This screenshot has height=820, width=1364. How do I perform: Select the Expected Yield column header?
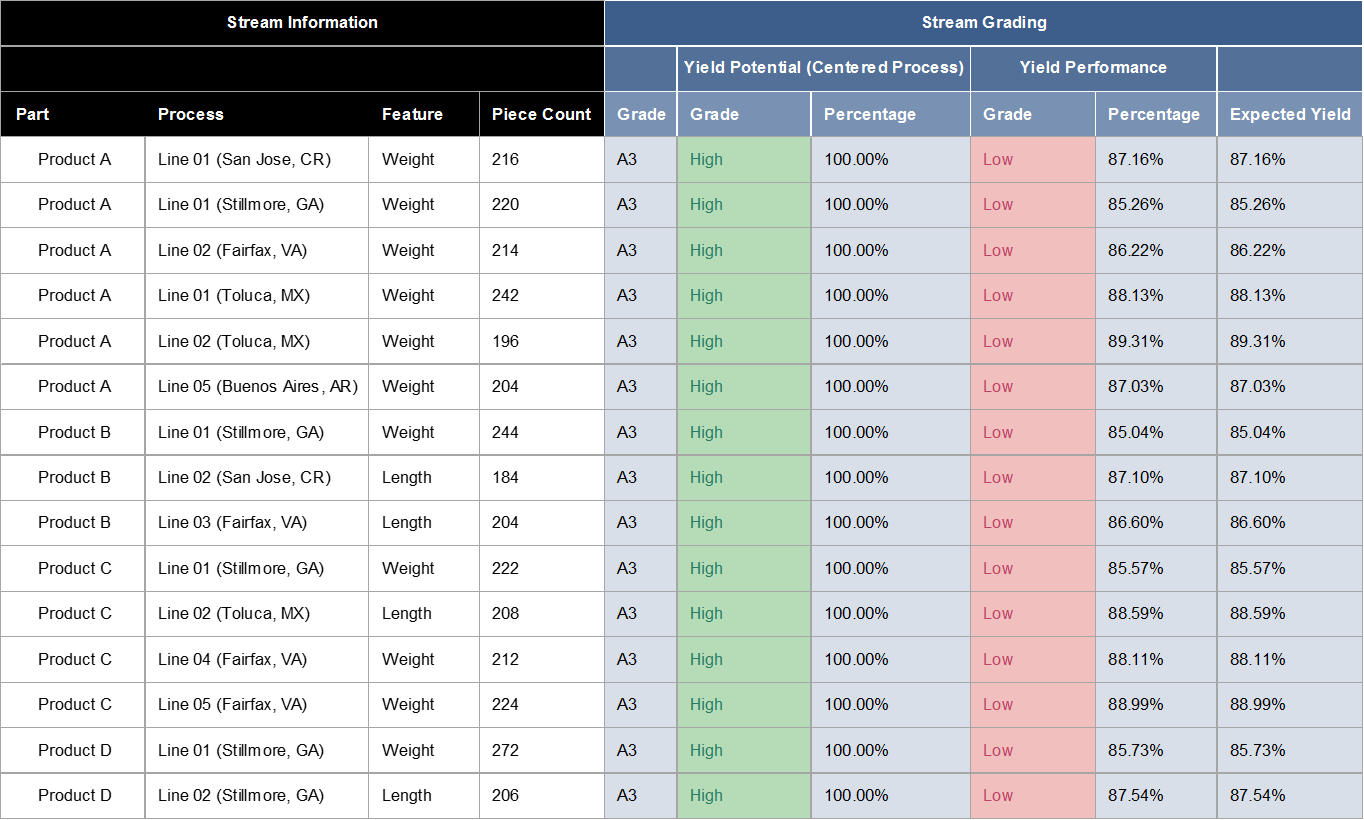click(1290, 114)
